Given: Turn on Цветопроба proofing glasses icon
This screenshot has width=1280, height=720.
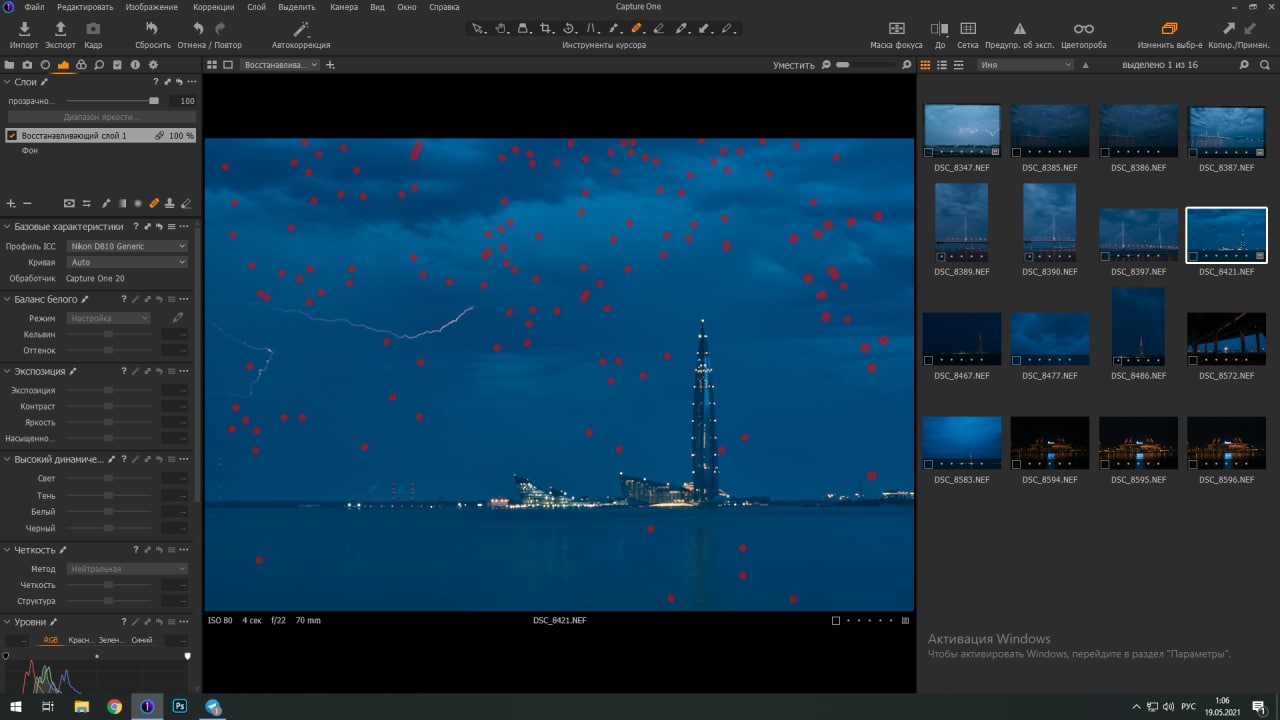Looking at the screenshot, I should coord(1084,29).
